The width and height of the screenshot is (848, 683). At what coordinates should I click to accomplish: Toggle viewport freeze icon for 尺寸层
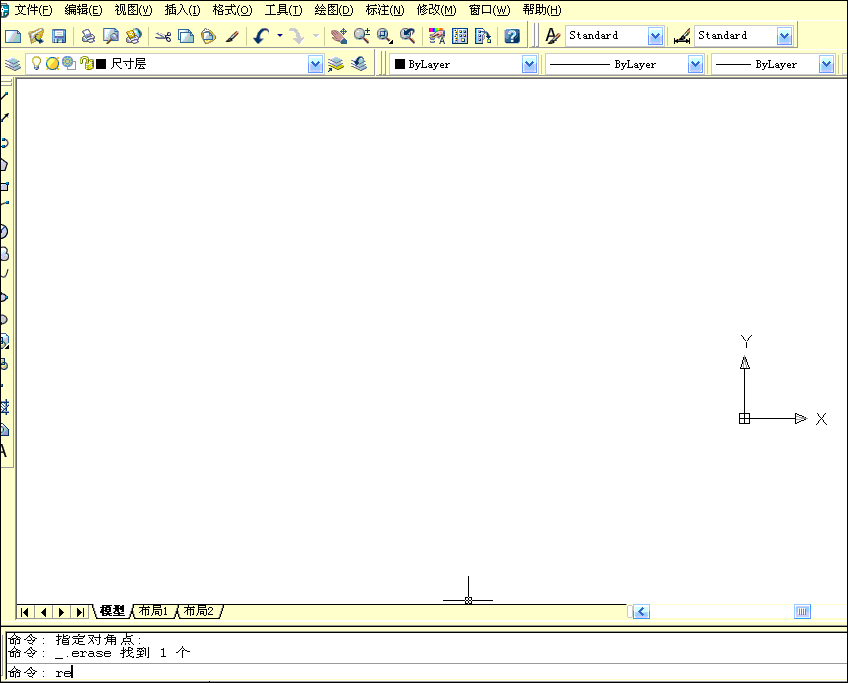68,63
